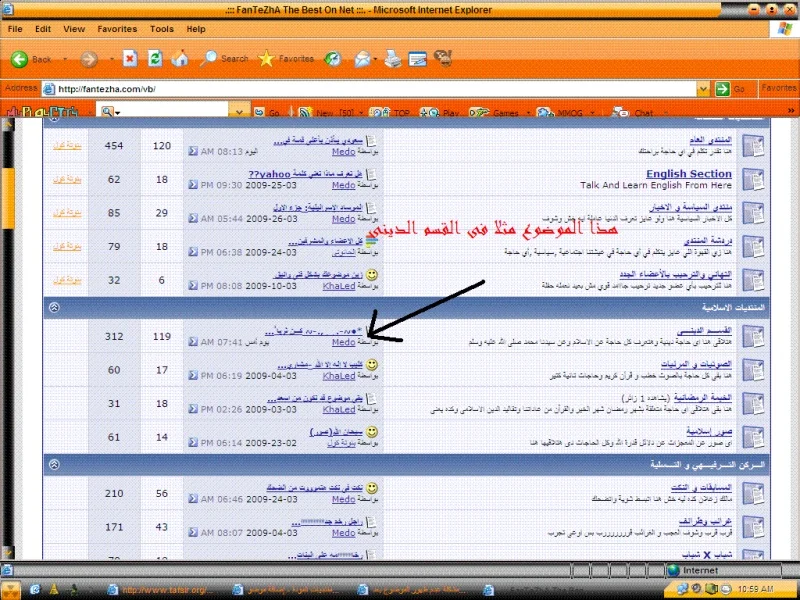The image size is (800, 600).
Task: Open the Tools menu
Action: [x=161, y=29]
